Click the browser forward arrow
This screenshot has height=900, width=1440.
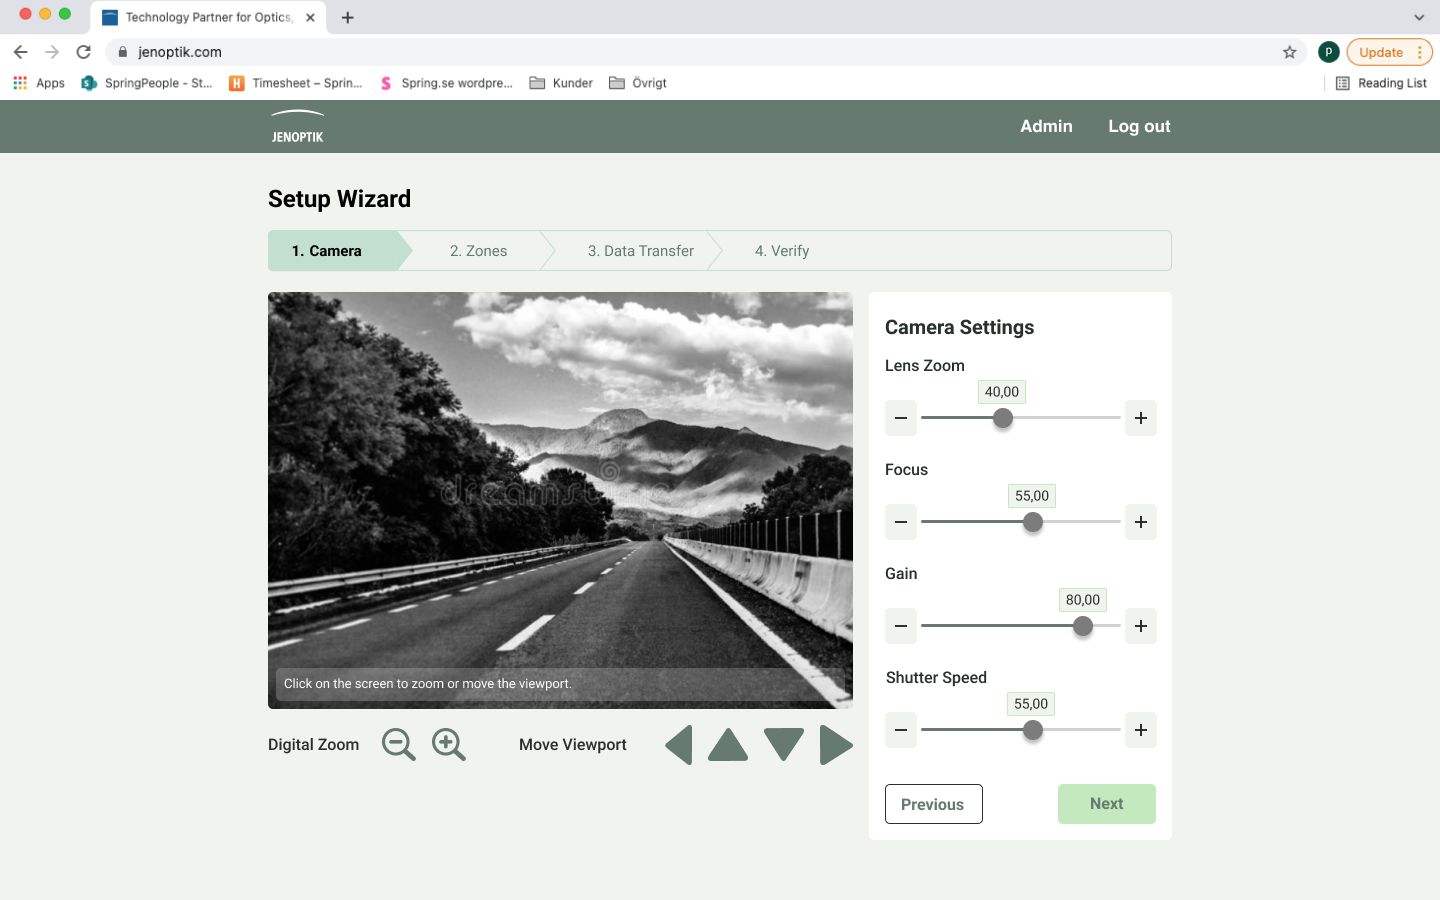[52, 52]
